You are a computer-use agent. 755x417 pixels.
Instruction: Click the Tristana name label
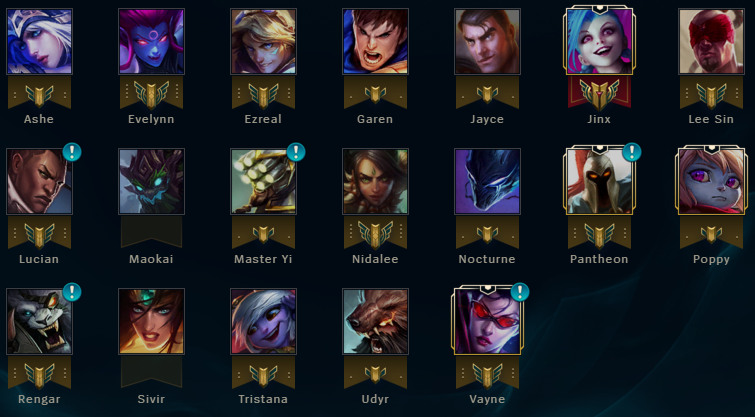point(263,399)
